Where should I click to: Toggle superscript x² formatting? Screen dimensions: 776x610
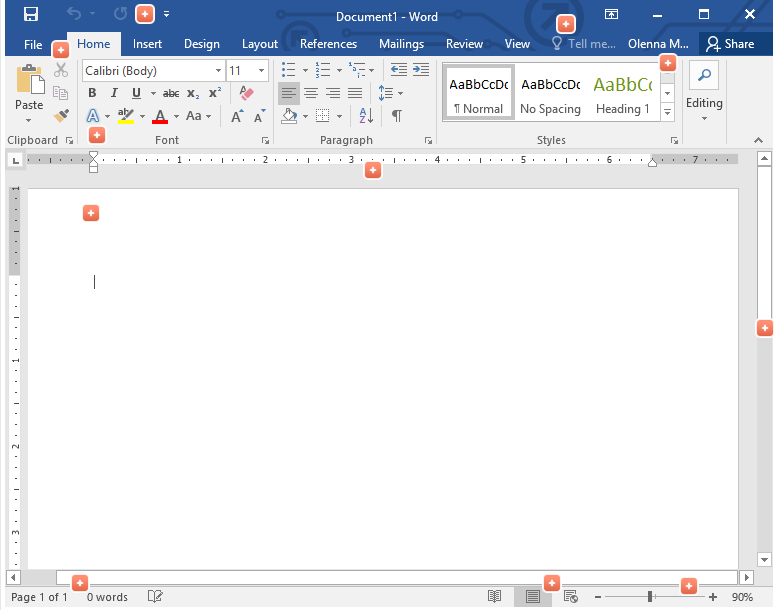pos(215,93)
